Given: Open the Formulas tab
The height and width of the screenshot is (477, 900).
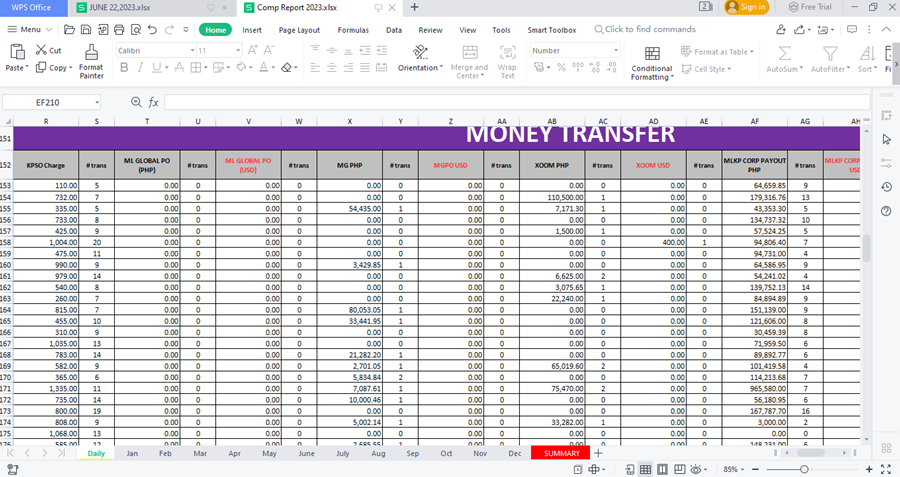Looking at the screenshot, I should (353, 30).
